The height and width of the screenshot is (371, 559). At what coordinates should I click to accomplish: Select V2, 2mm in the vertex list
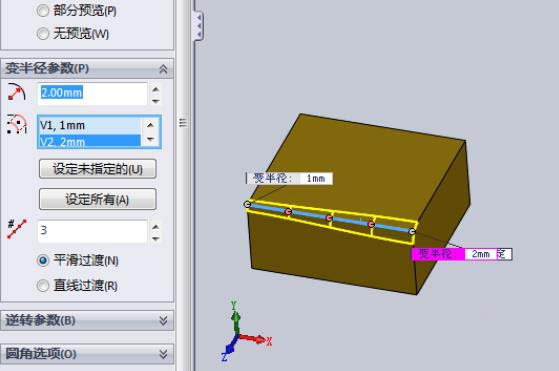(x=89, y=141)
